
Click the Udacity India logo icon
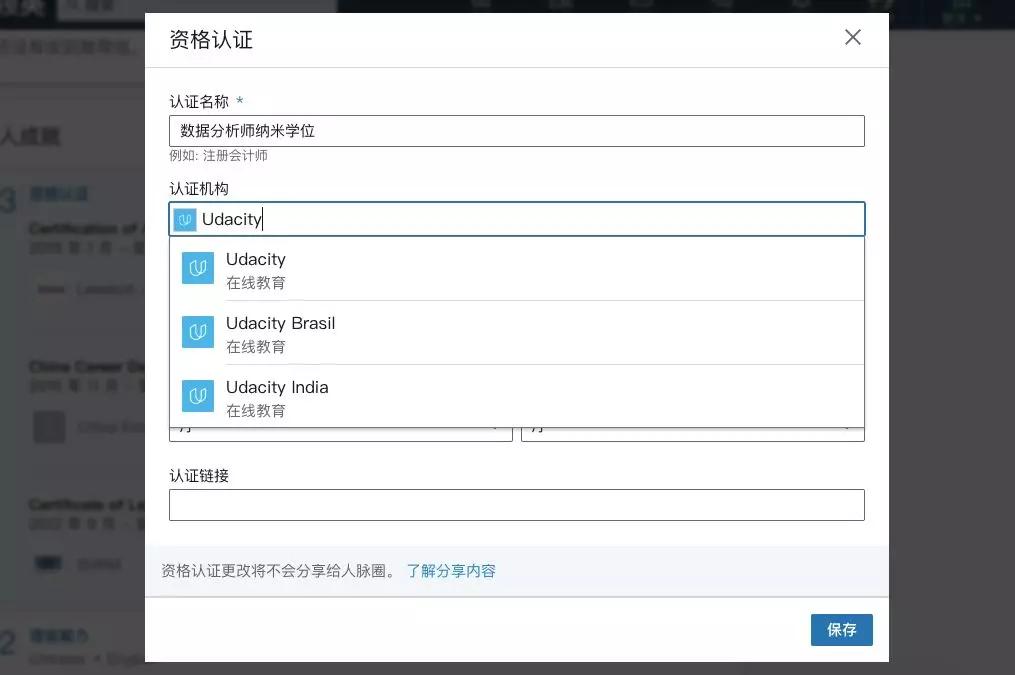click(x=197, y=396)
